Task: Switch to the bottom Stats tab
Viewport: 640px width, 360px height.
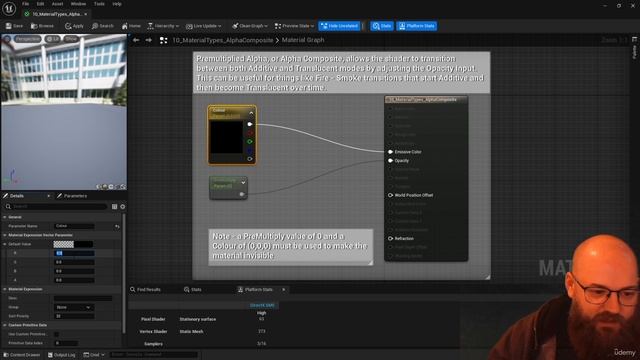Action: click(x=193, y=289)
